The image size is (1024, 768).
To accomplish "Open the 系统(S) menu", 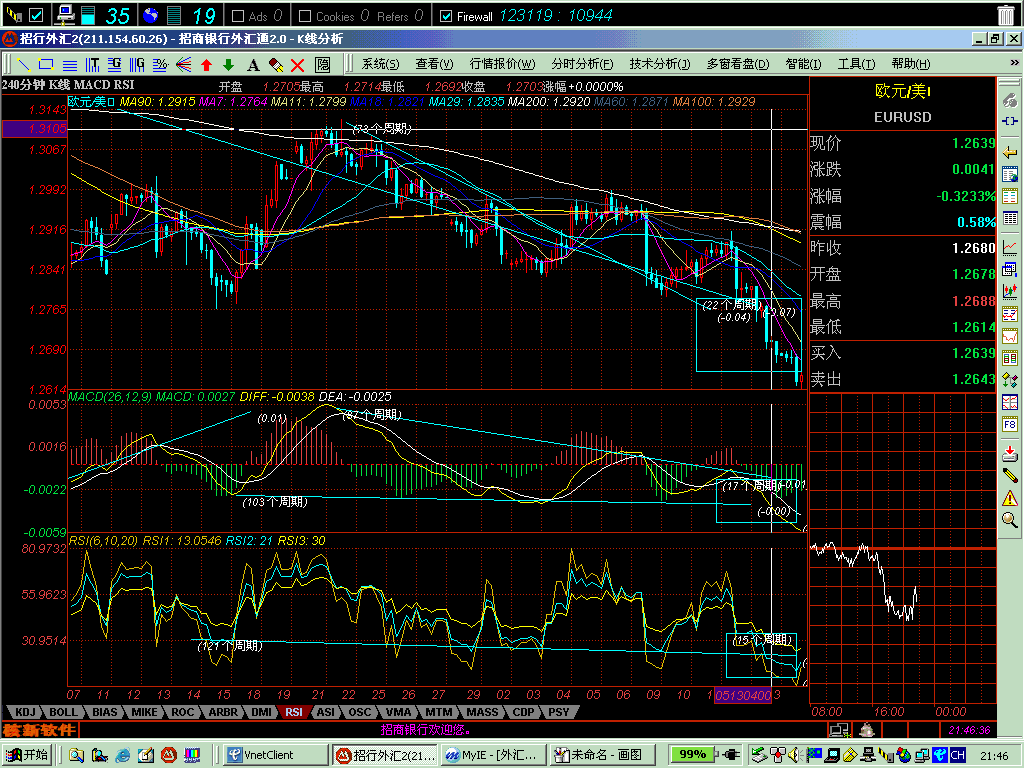I will pos(380,64).
